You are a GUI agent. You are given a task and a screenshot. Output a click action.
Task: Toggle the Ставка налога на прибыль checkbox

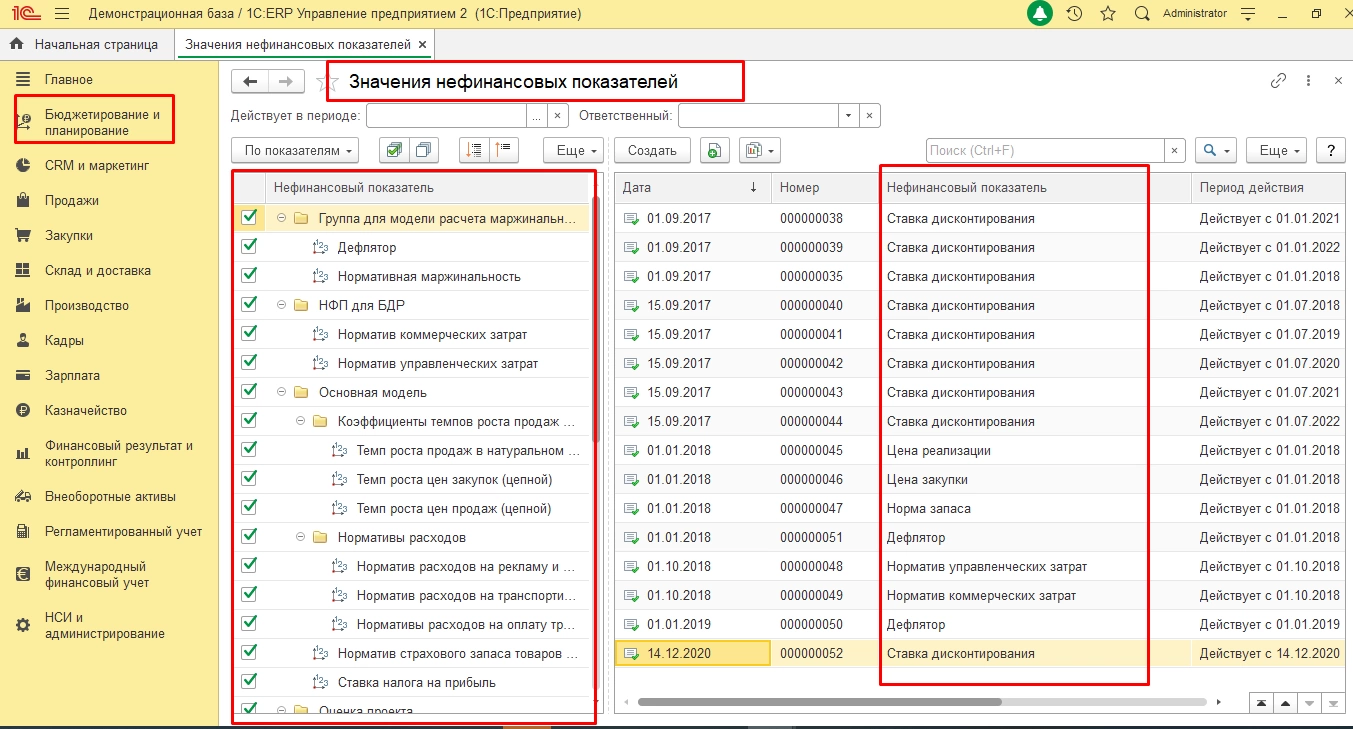coord(249,681)
